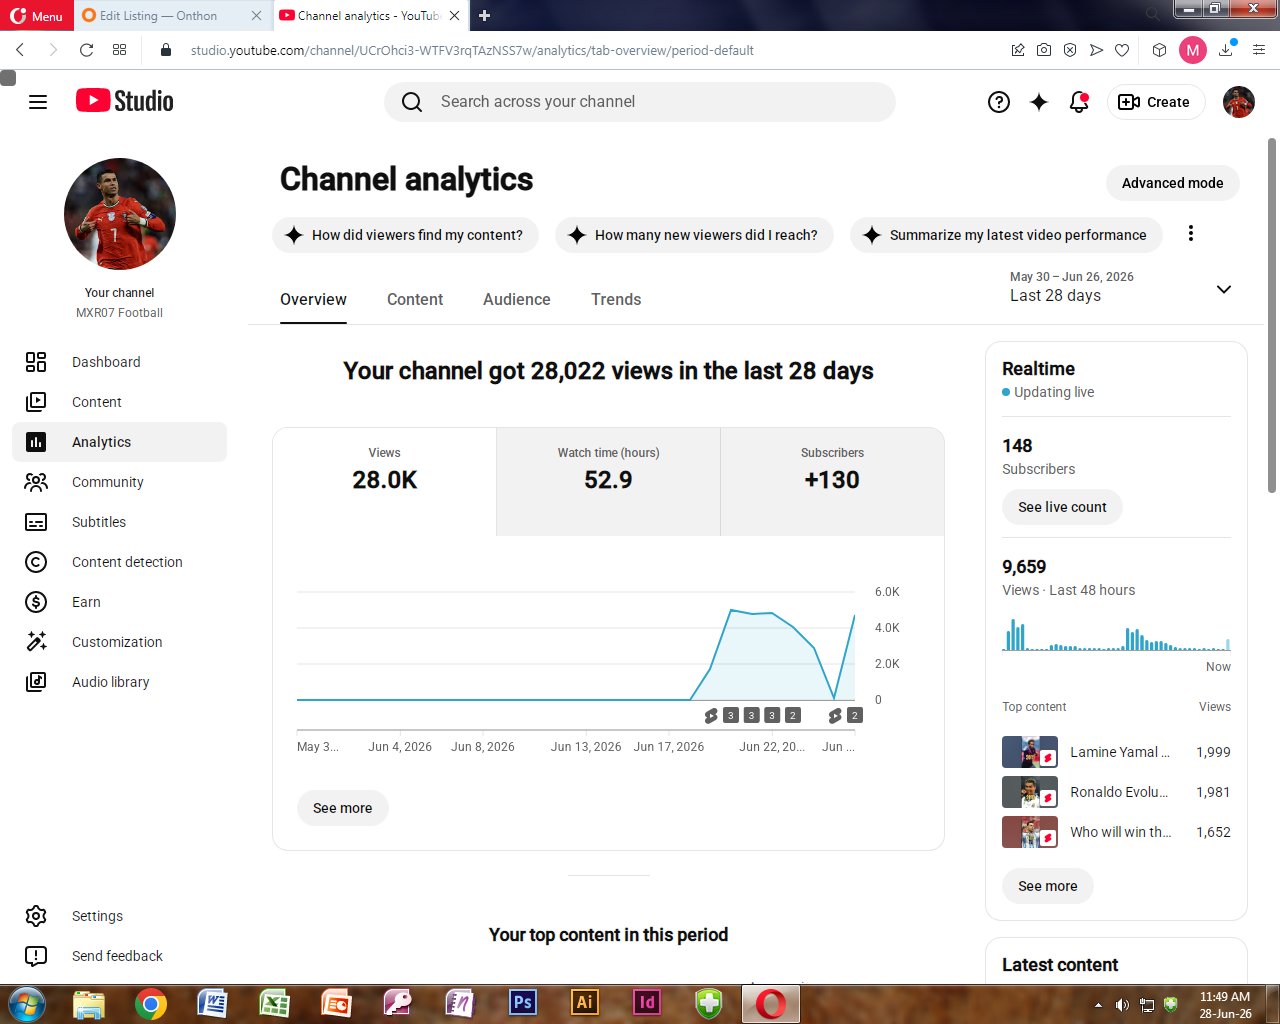Click the Create button
The width and height of the screenshot is (1280, 1024).
point(1155,102)
